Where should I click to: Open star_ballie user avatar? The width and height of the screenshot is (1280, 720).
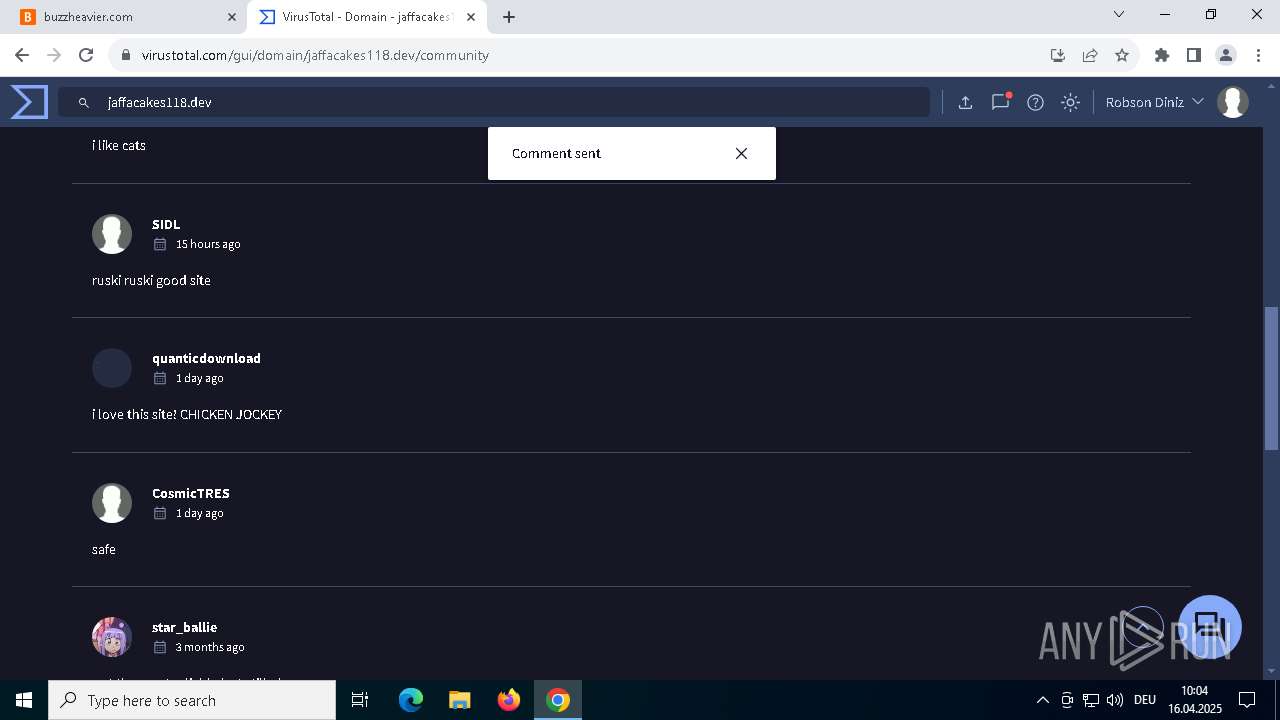[112, 637]
